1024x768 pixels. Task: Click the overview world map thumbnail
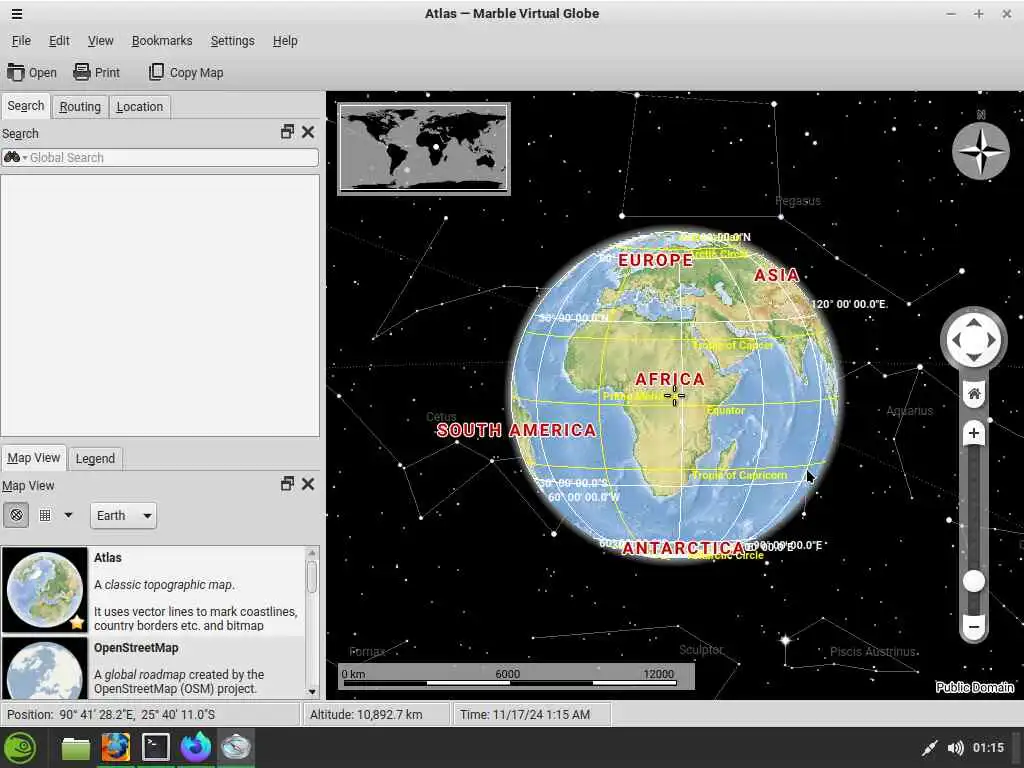pyautogui.click(x=423, y=149)
